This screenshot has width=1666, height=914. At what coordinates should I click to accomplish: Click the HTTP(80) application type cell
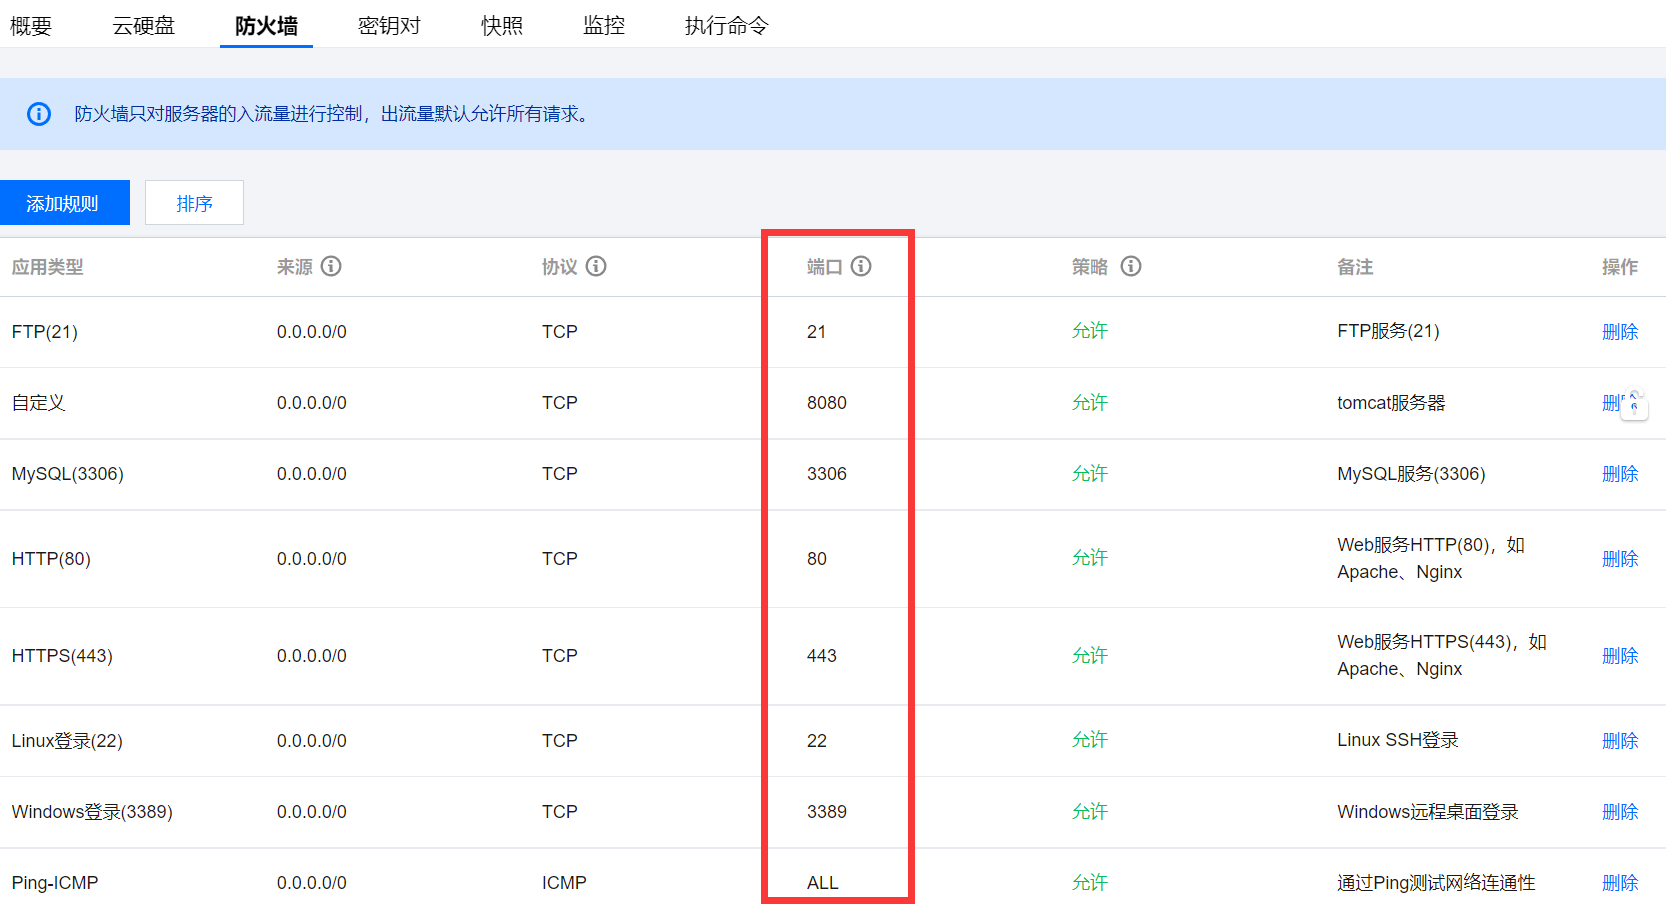pos(51,559)
